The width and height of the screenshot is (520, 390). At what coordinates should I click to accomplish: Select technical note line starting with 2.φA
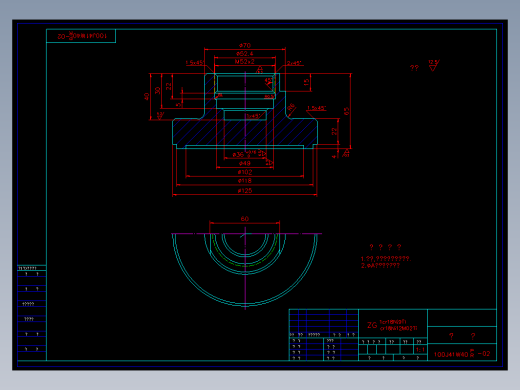click(x=380, y=266)
